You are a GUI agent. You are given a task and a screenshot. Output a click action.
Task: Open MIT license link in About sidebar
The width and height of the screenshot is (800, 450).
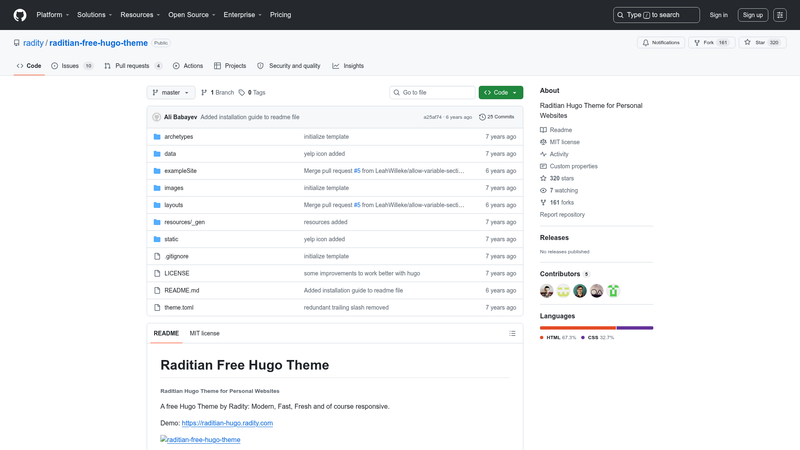[560, 142]
